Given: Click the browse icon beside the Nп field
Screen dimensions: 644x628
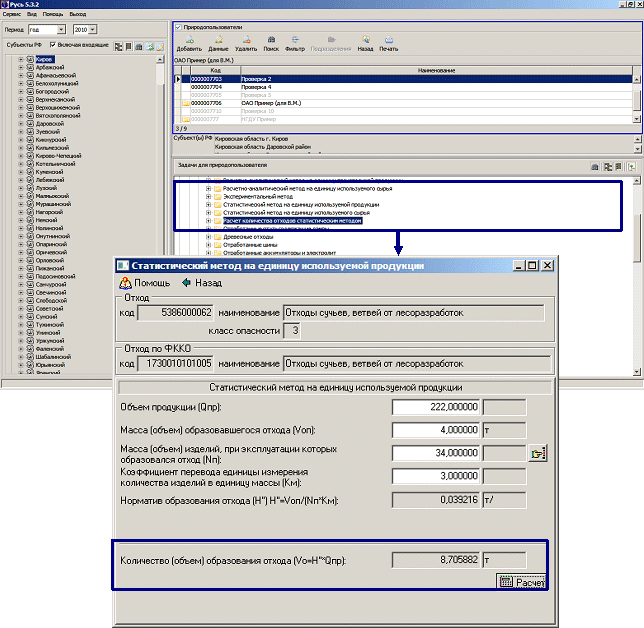Looking at the screenshot, I should [x=539, y=453].
